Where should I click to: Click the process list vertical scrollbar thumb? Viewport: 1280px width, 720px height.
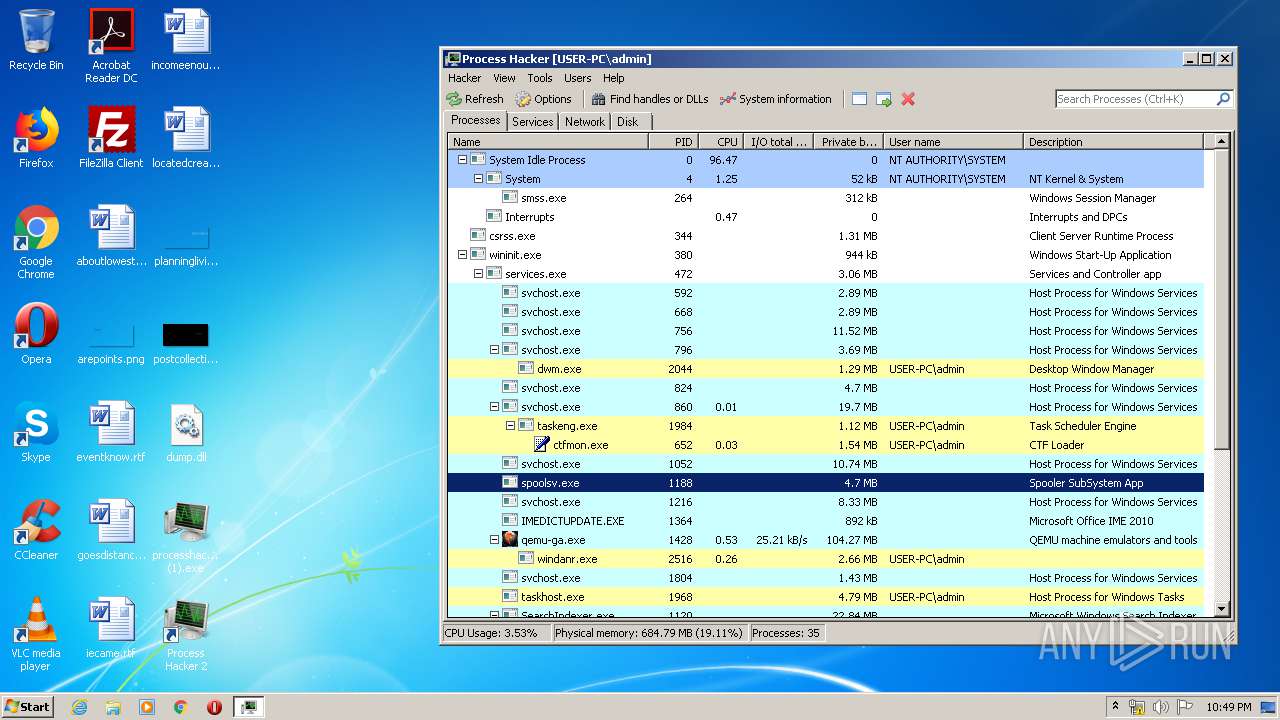point(1221,300)
